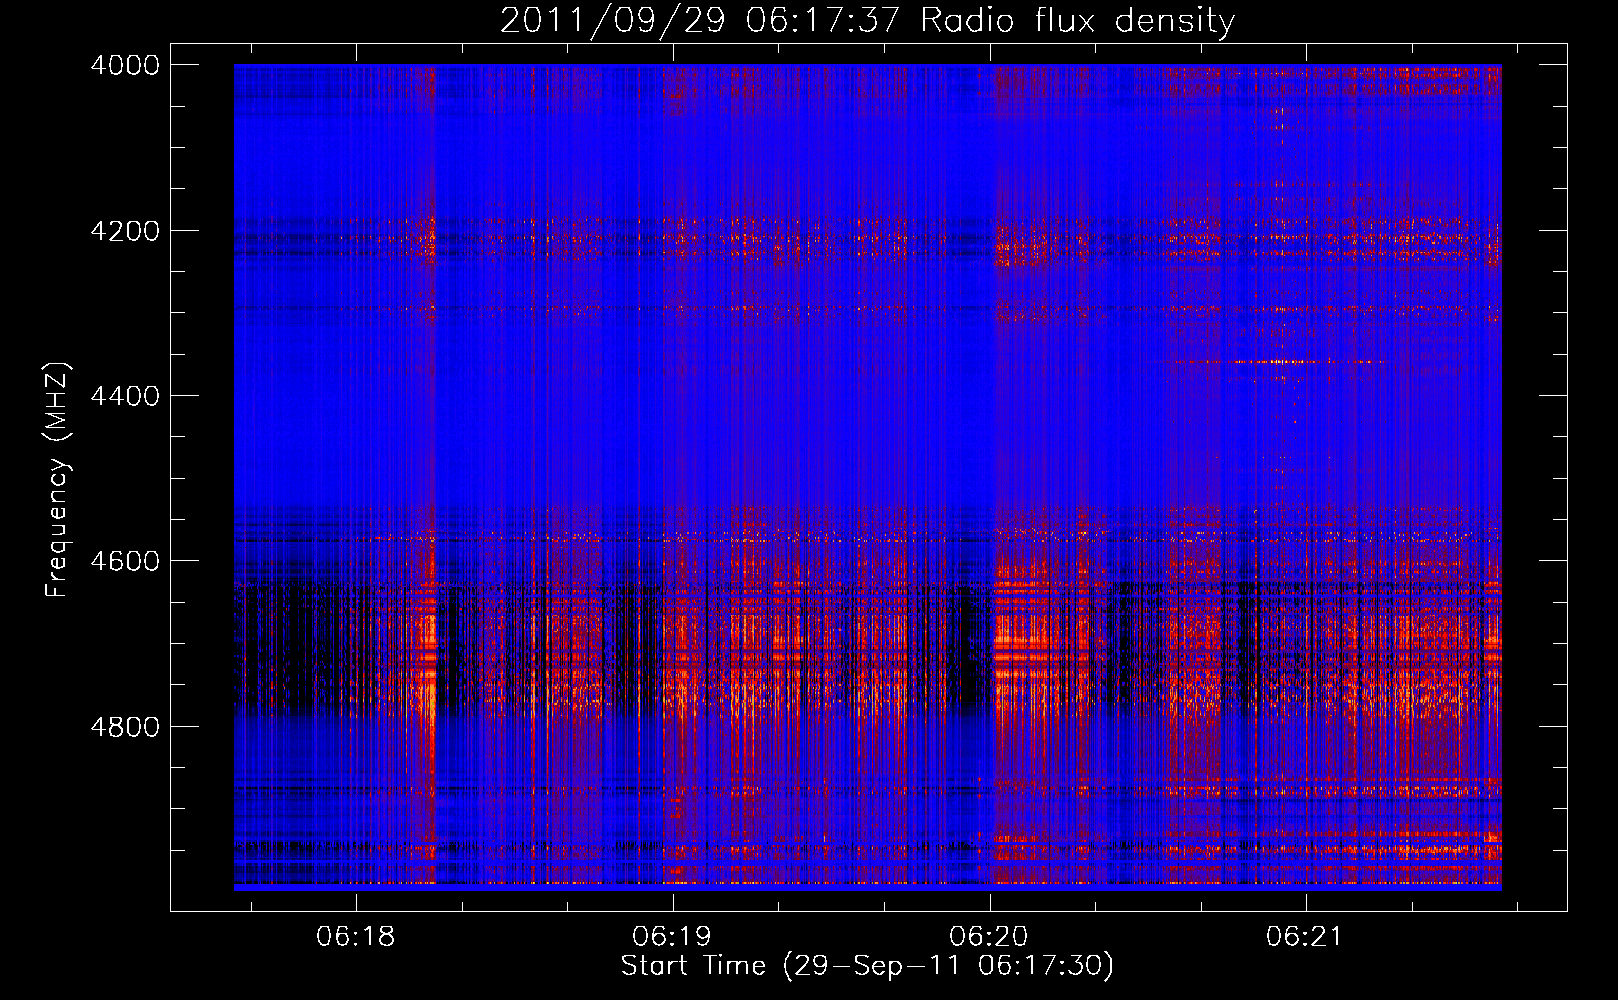This screenshot has height=1000, width=1618.
Task: Click the plot title '2011/09/29 06:17:37 Radio flux density'
Action: [867, 21]
